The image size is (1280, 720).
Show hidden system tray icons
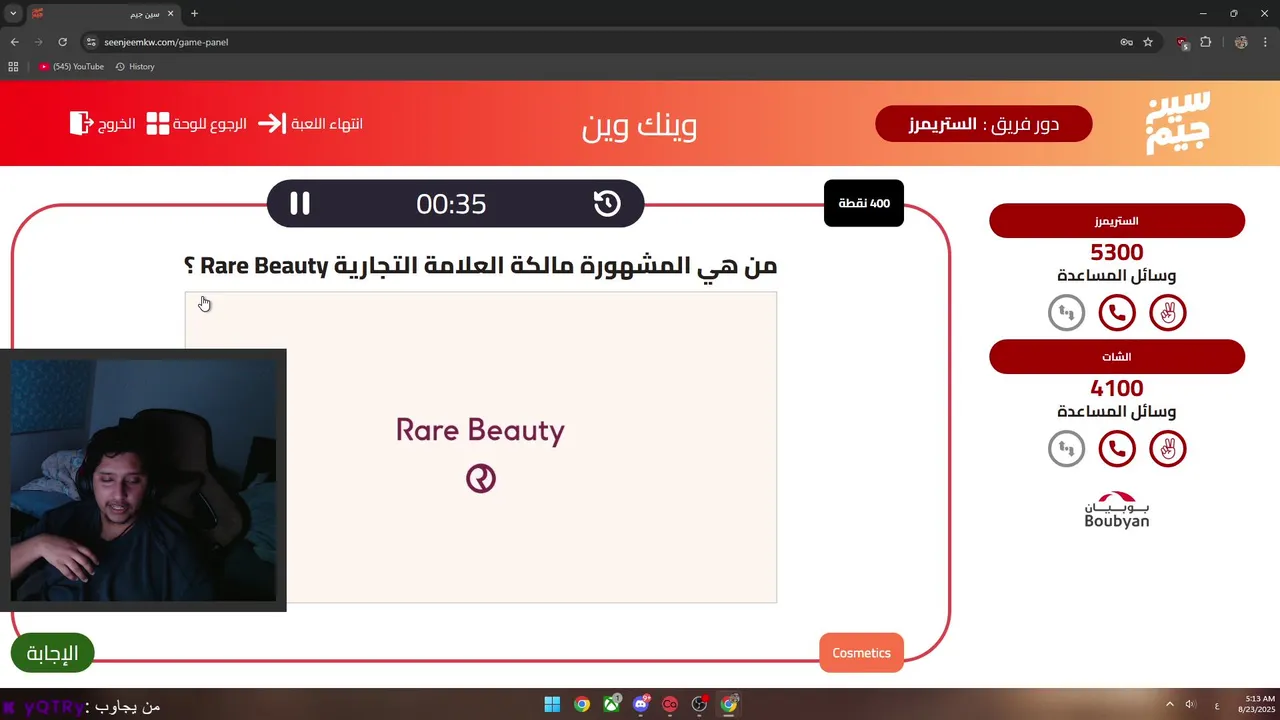1170,704
